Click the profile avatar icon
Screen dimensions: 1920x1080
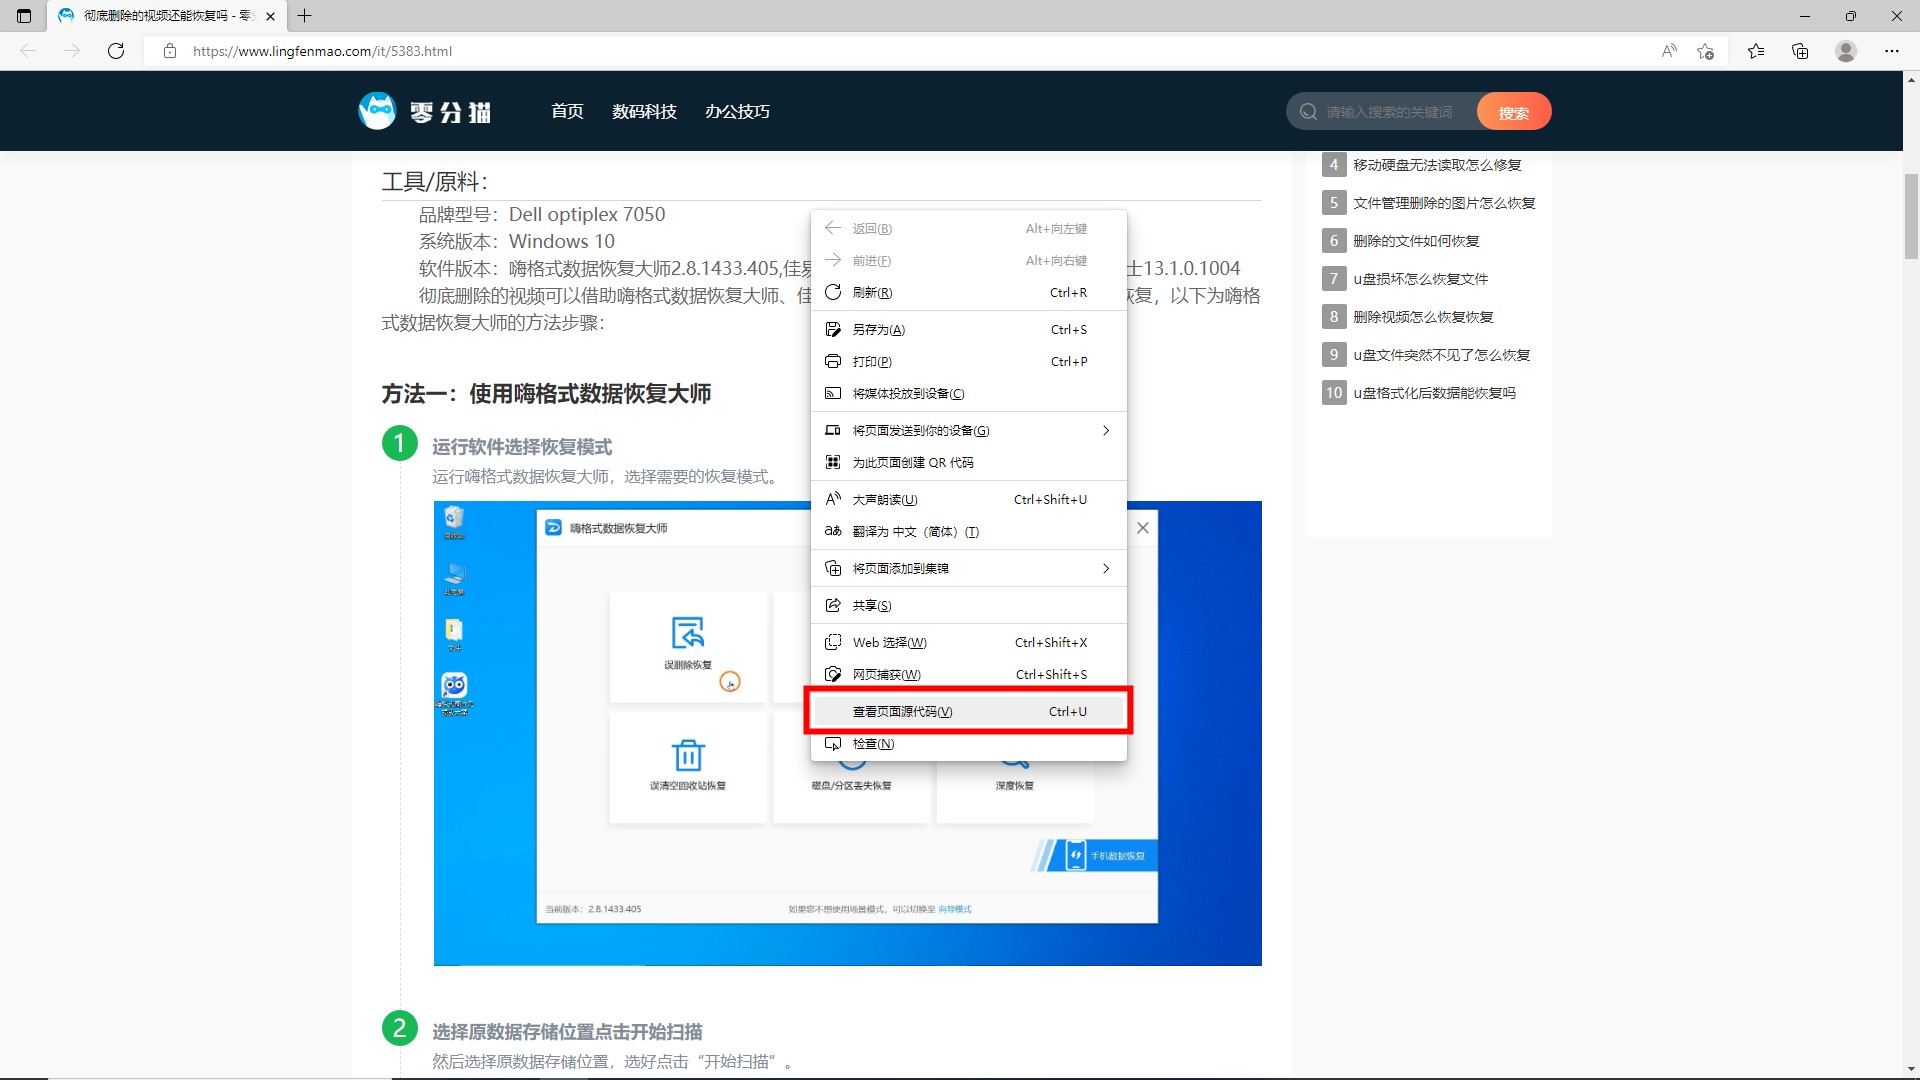1846,51
